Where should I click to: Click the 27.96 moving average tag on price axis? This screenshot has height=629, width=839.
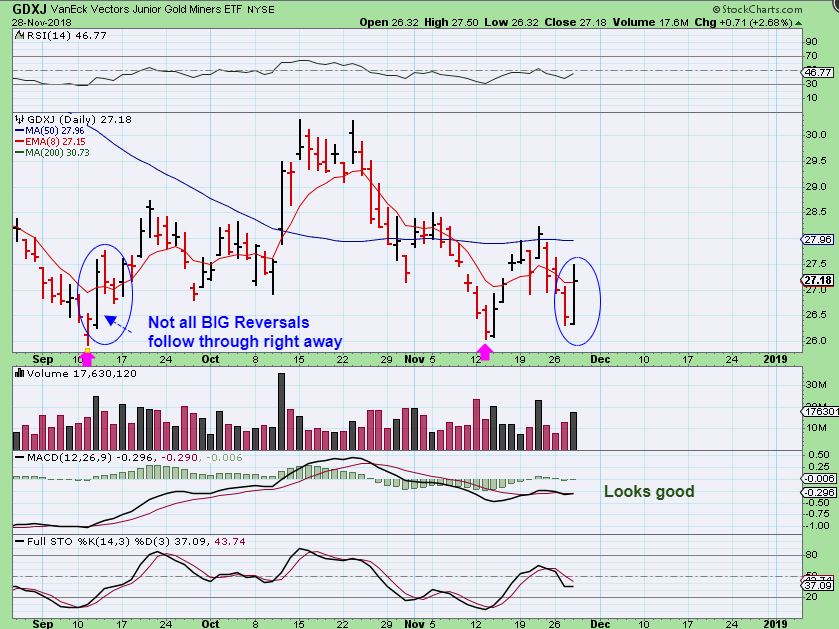[819, 239]
